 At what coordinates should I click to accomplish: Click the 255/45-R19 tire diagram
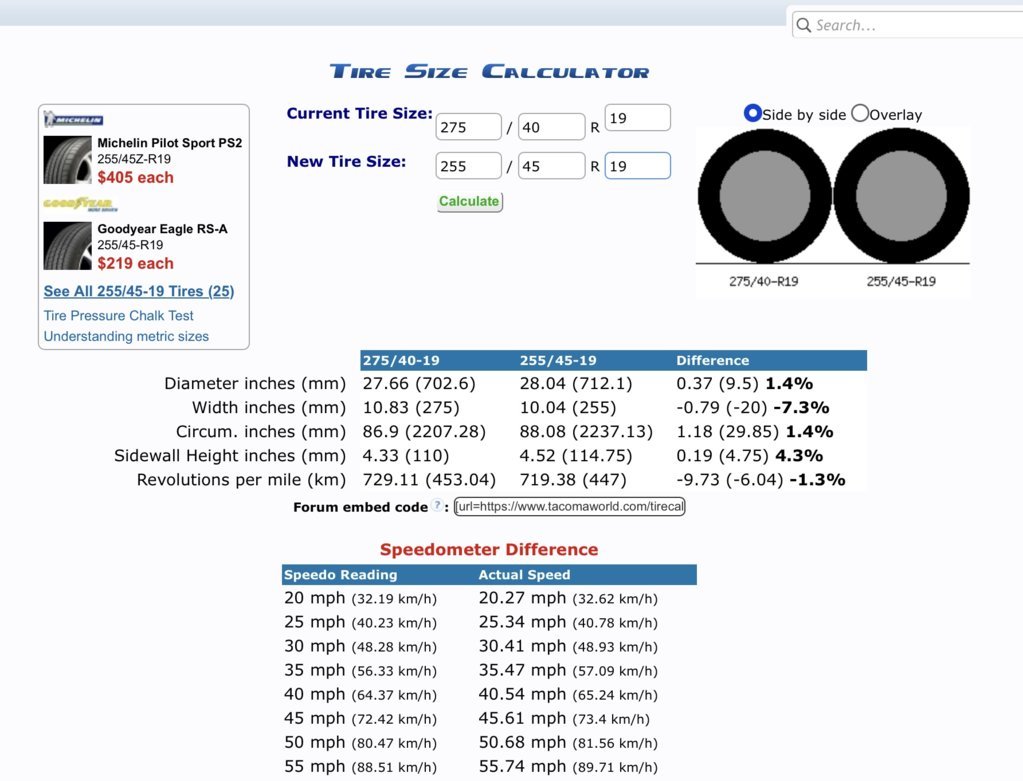pyautogui.click(x=902, y=196)
